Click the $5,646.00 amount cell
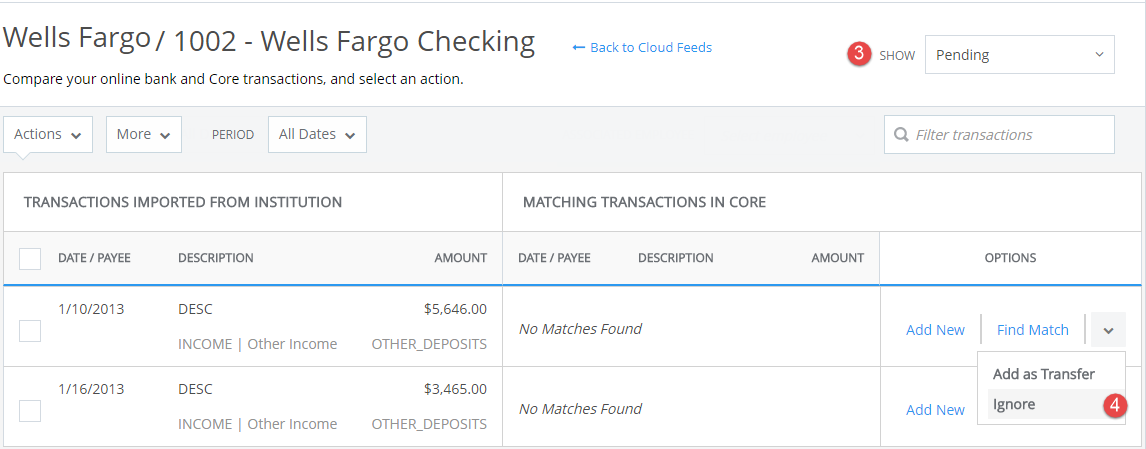 click(x=455, y=309)
